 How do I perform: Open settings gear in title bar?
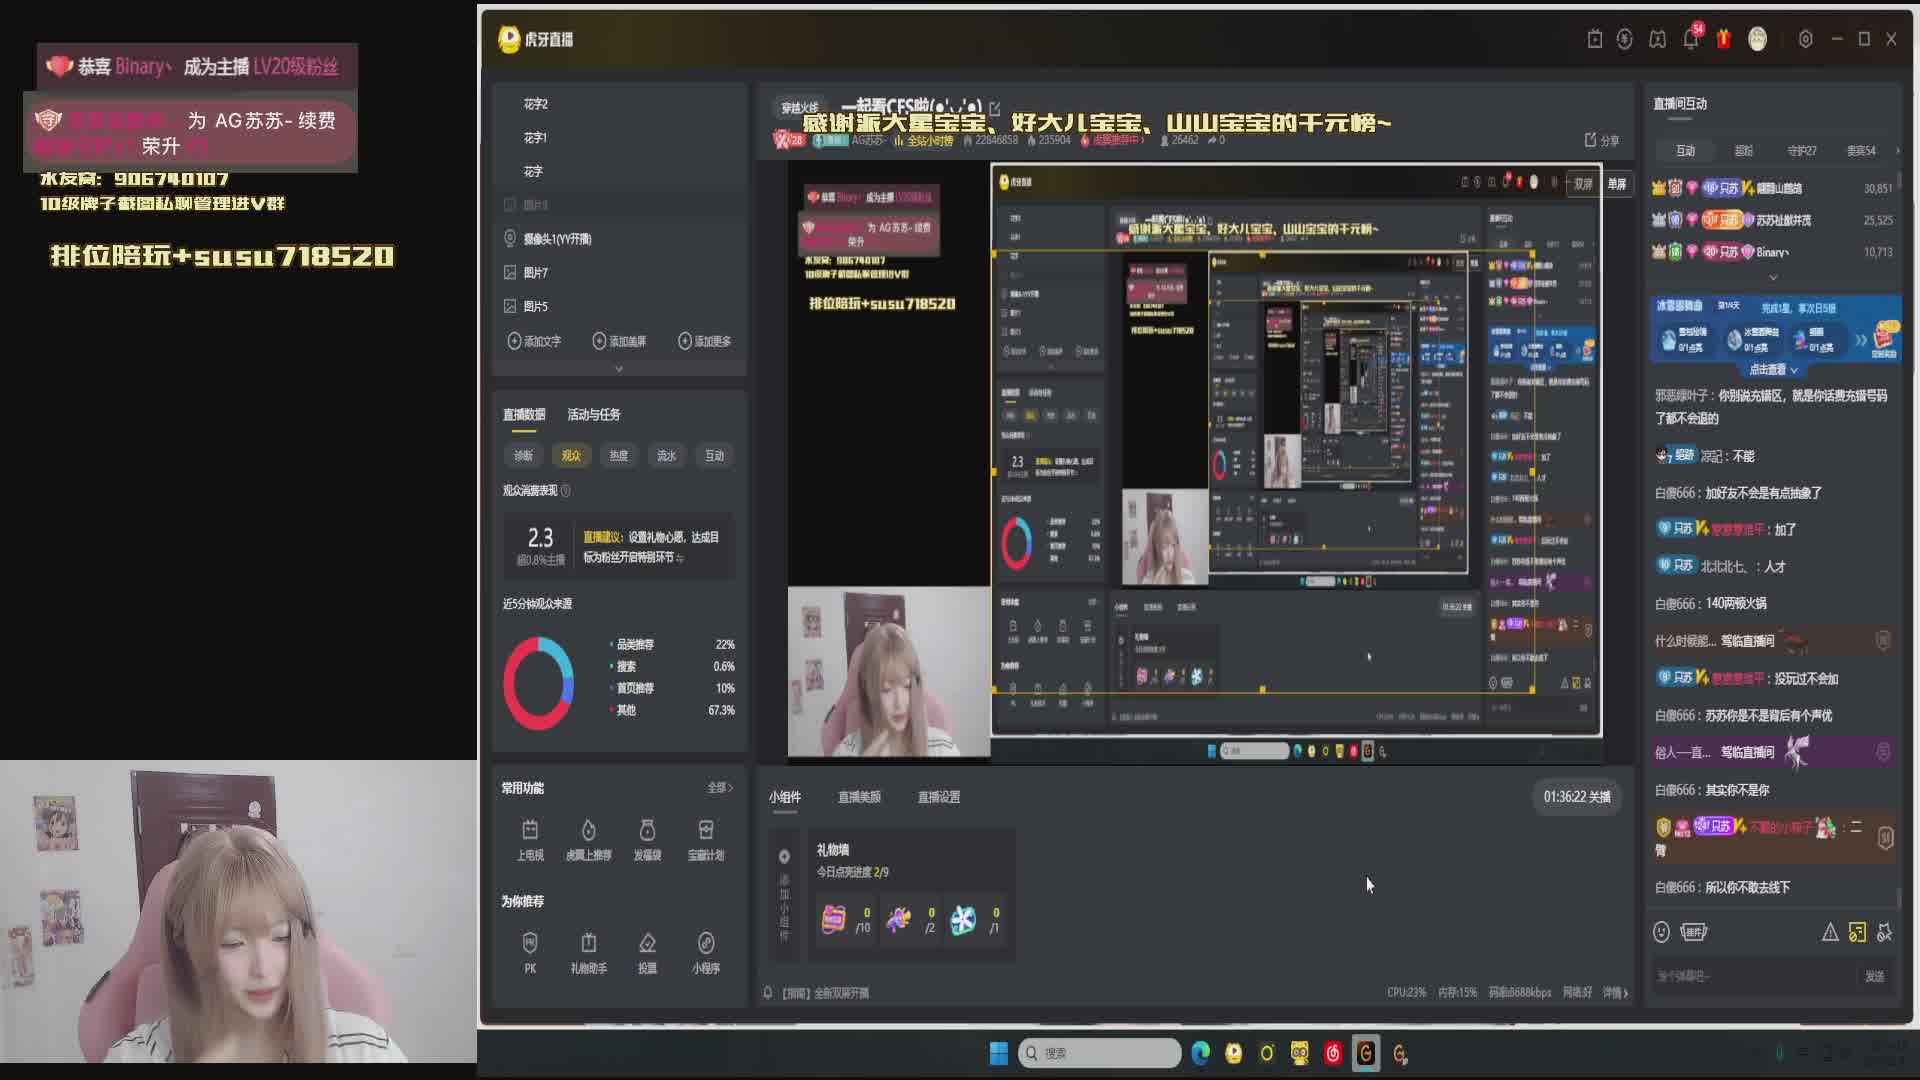tap(1805, 39)
